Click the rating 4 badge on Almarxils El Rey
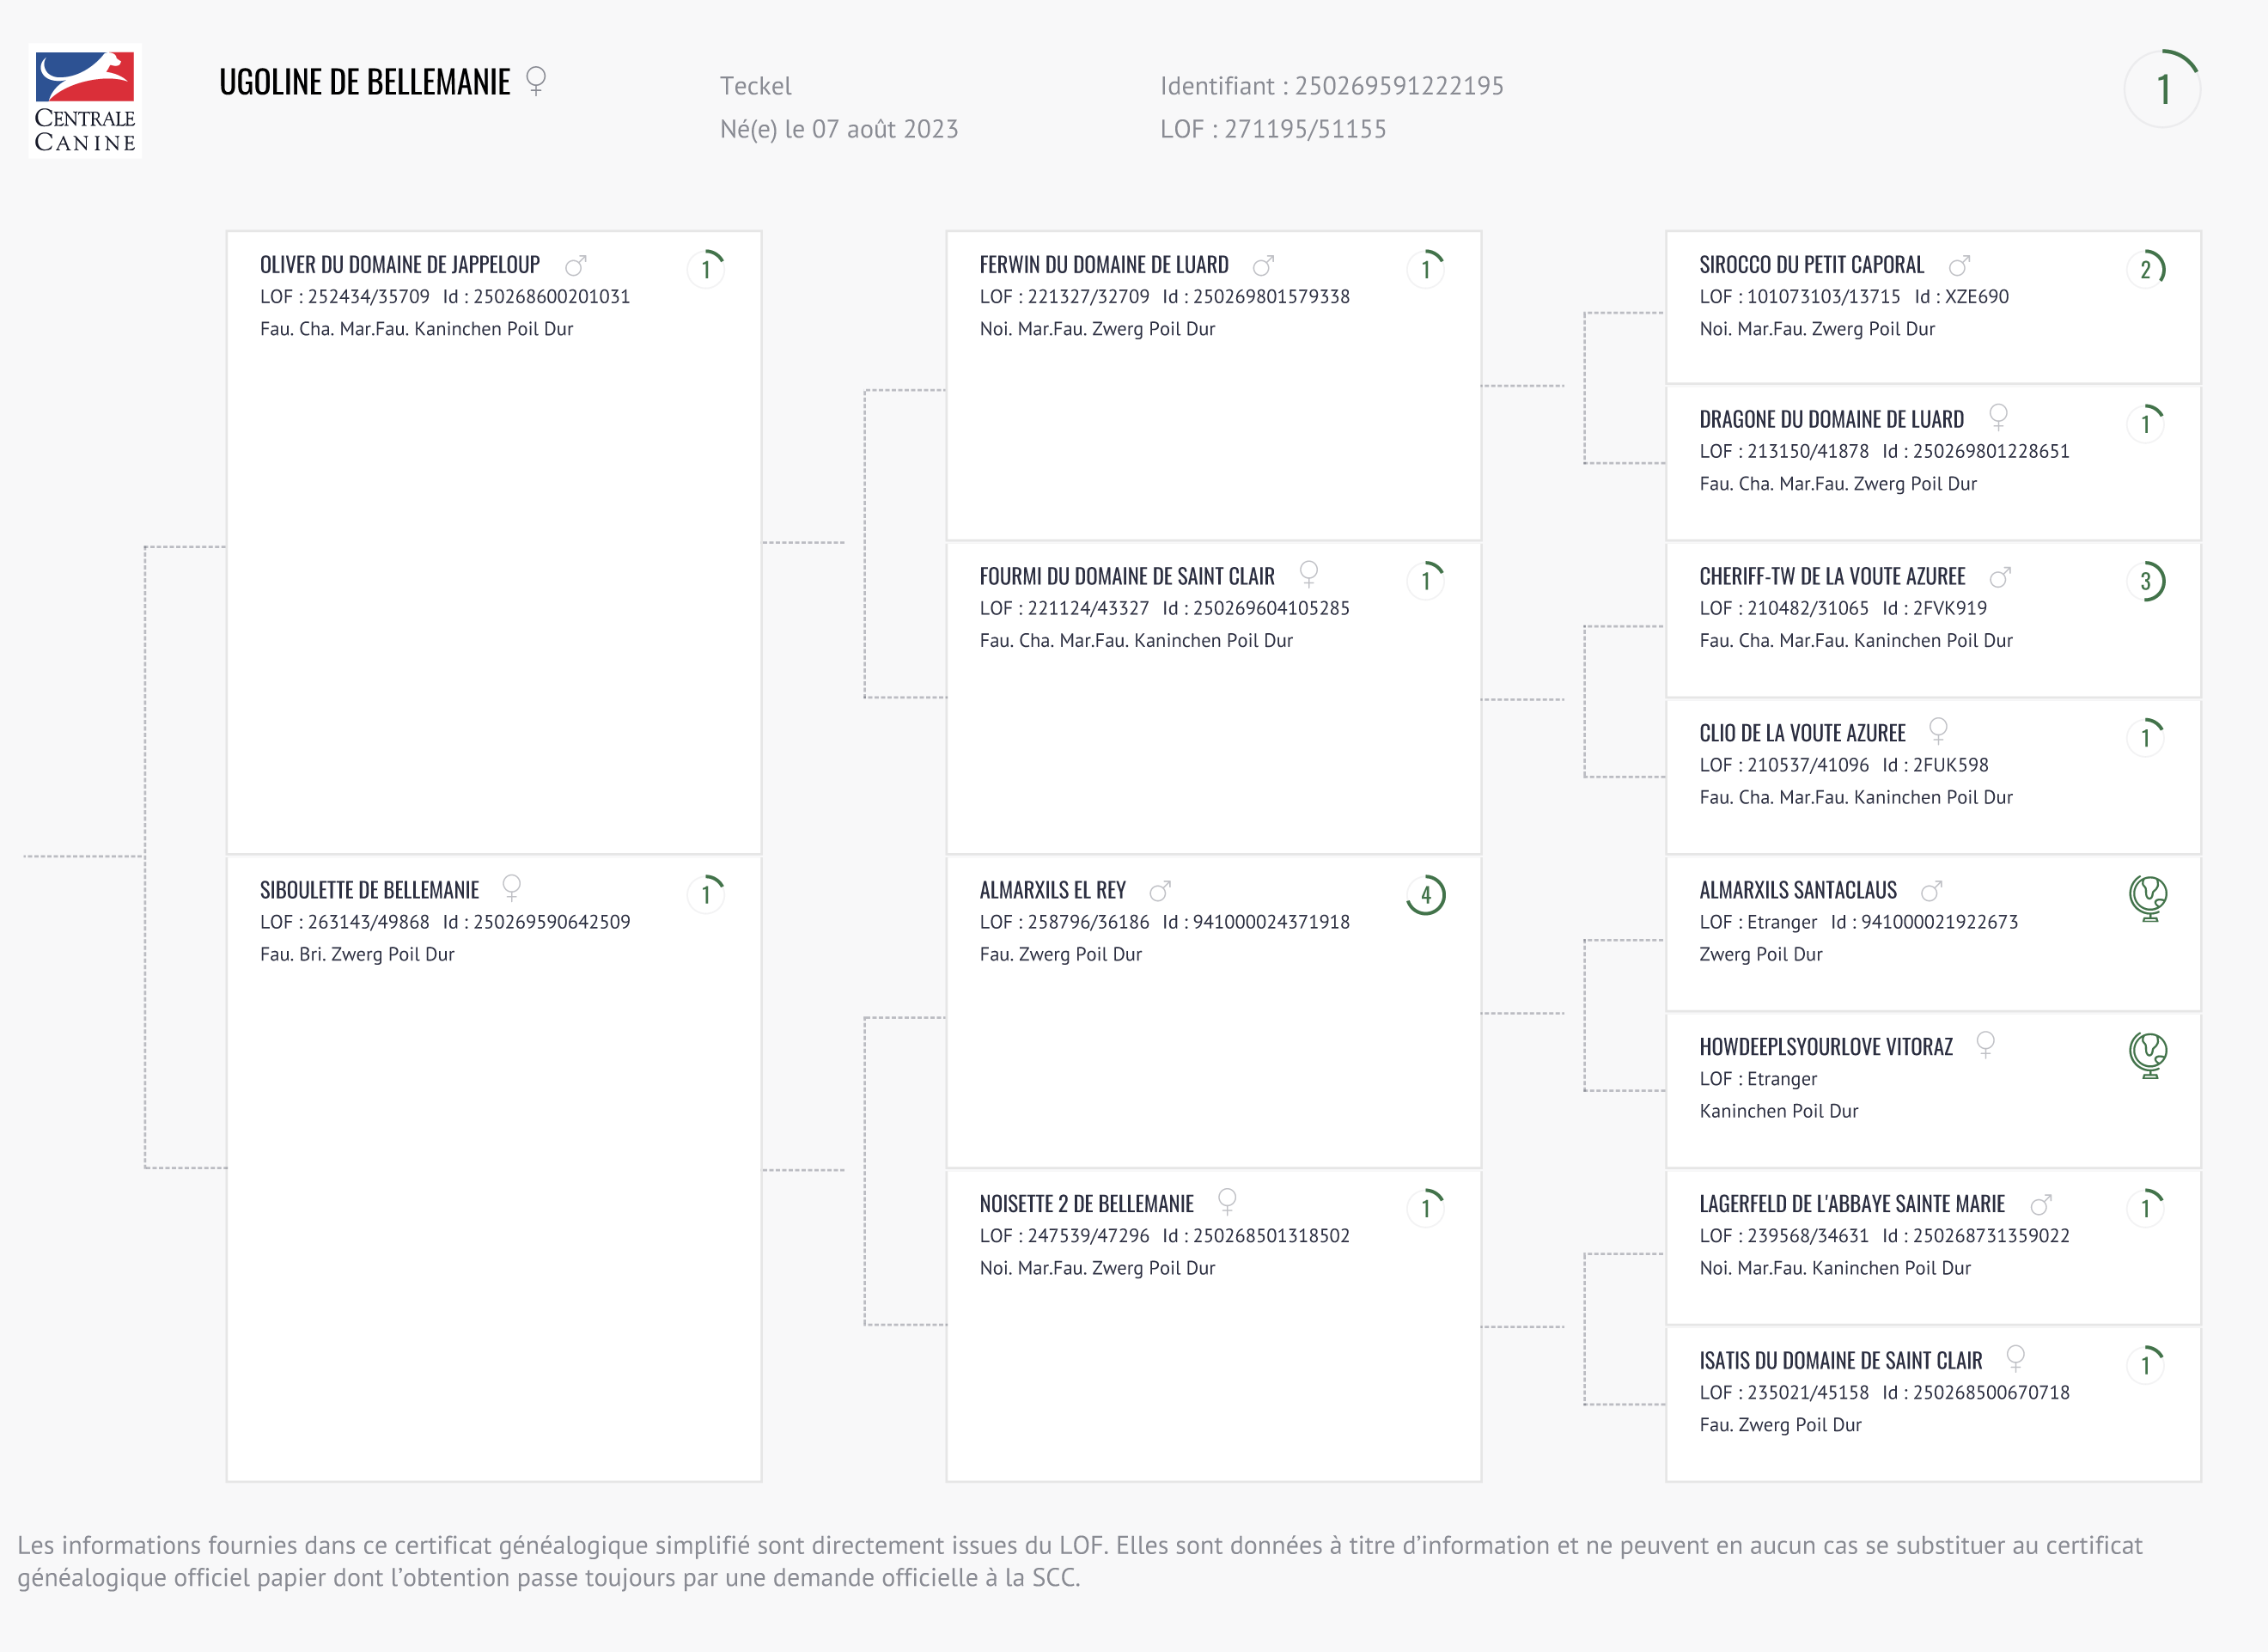Viewport: 2268px width, 1652px height. click(1426, 895)
